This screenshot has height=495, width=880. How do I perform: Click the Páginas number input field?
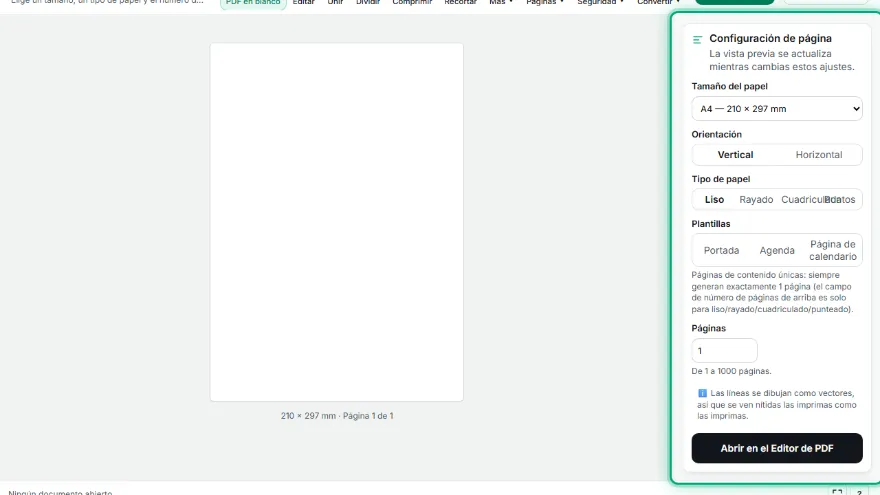point(724,351)
